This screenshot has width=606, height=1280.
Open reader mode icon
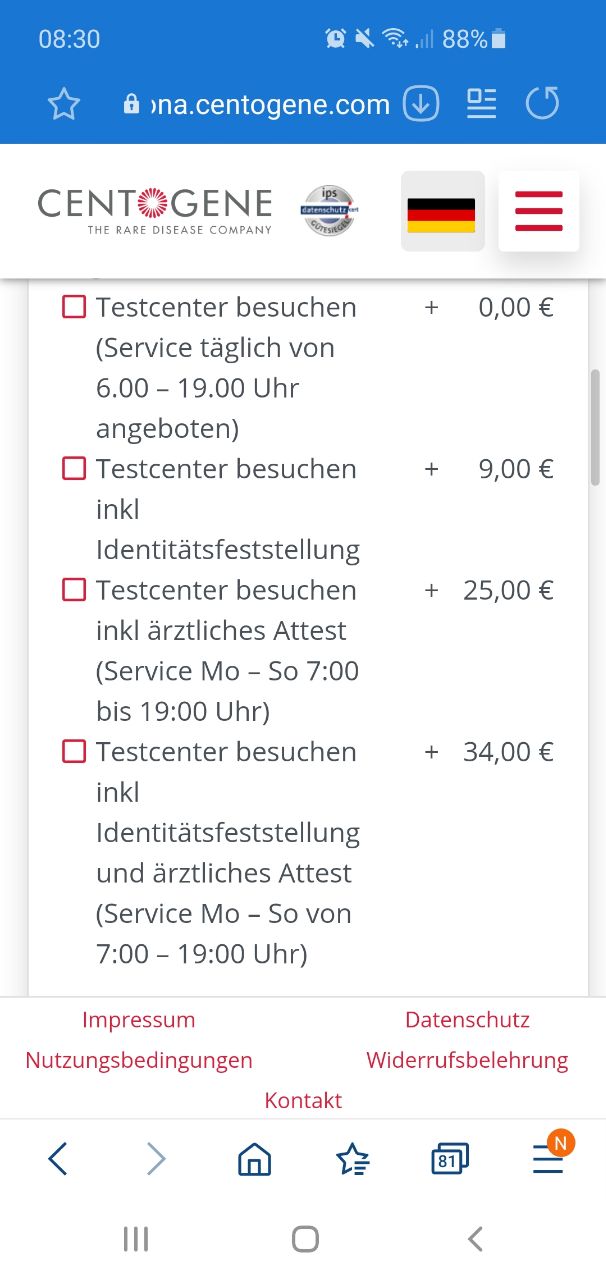click(482, 103)
